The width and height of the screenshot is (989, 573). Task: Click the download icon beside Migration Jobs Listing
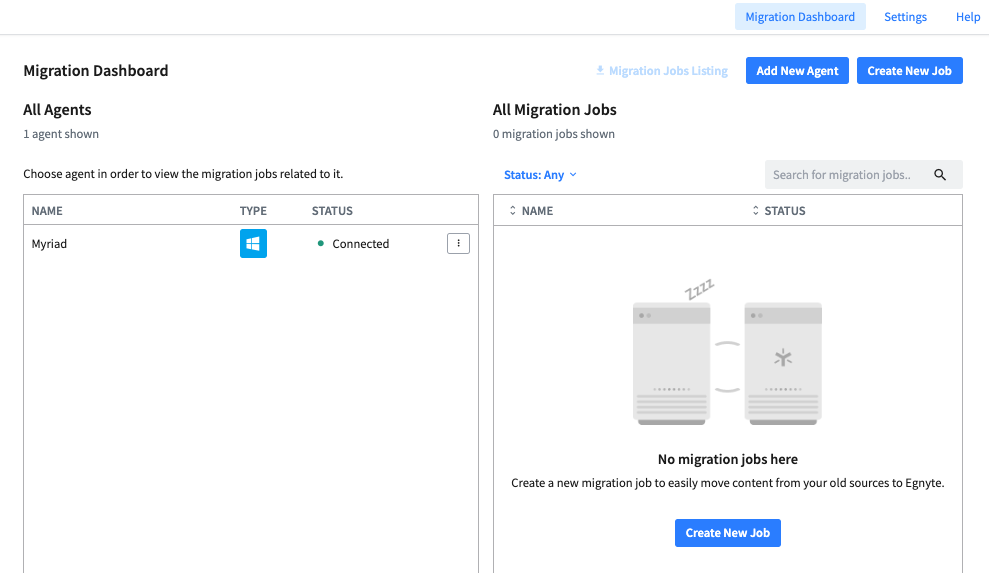pos(600,70)
